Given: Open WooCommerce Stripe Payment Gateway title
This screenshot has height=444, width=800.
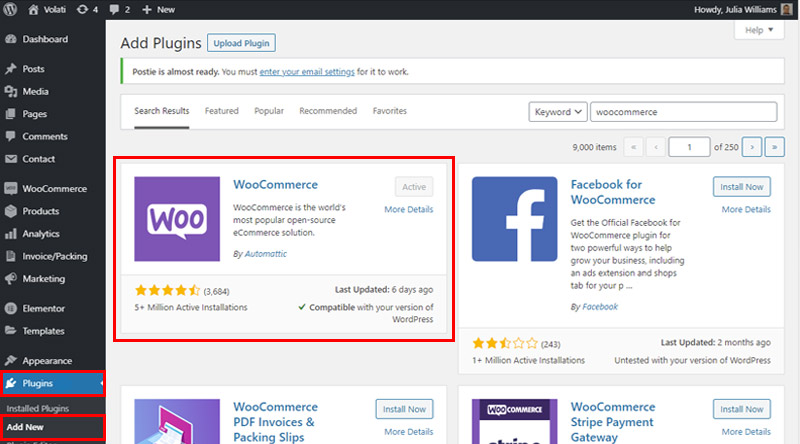Looking at the screenshot, I should (x=613, y=422).
